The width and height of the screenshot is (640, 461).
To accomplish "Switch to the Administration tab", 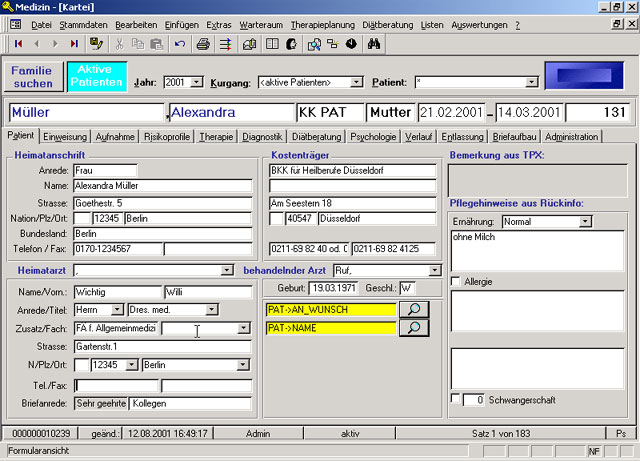I will pos(571,137).
